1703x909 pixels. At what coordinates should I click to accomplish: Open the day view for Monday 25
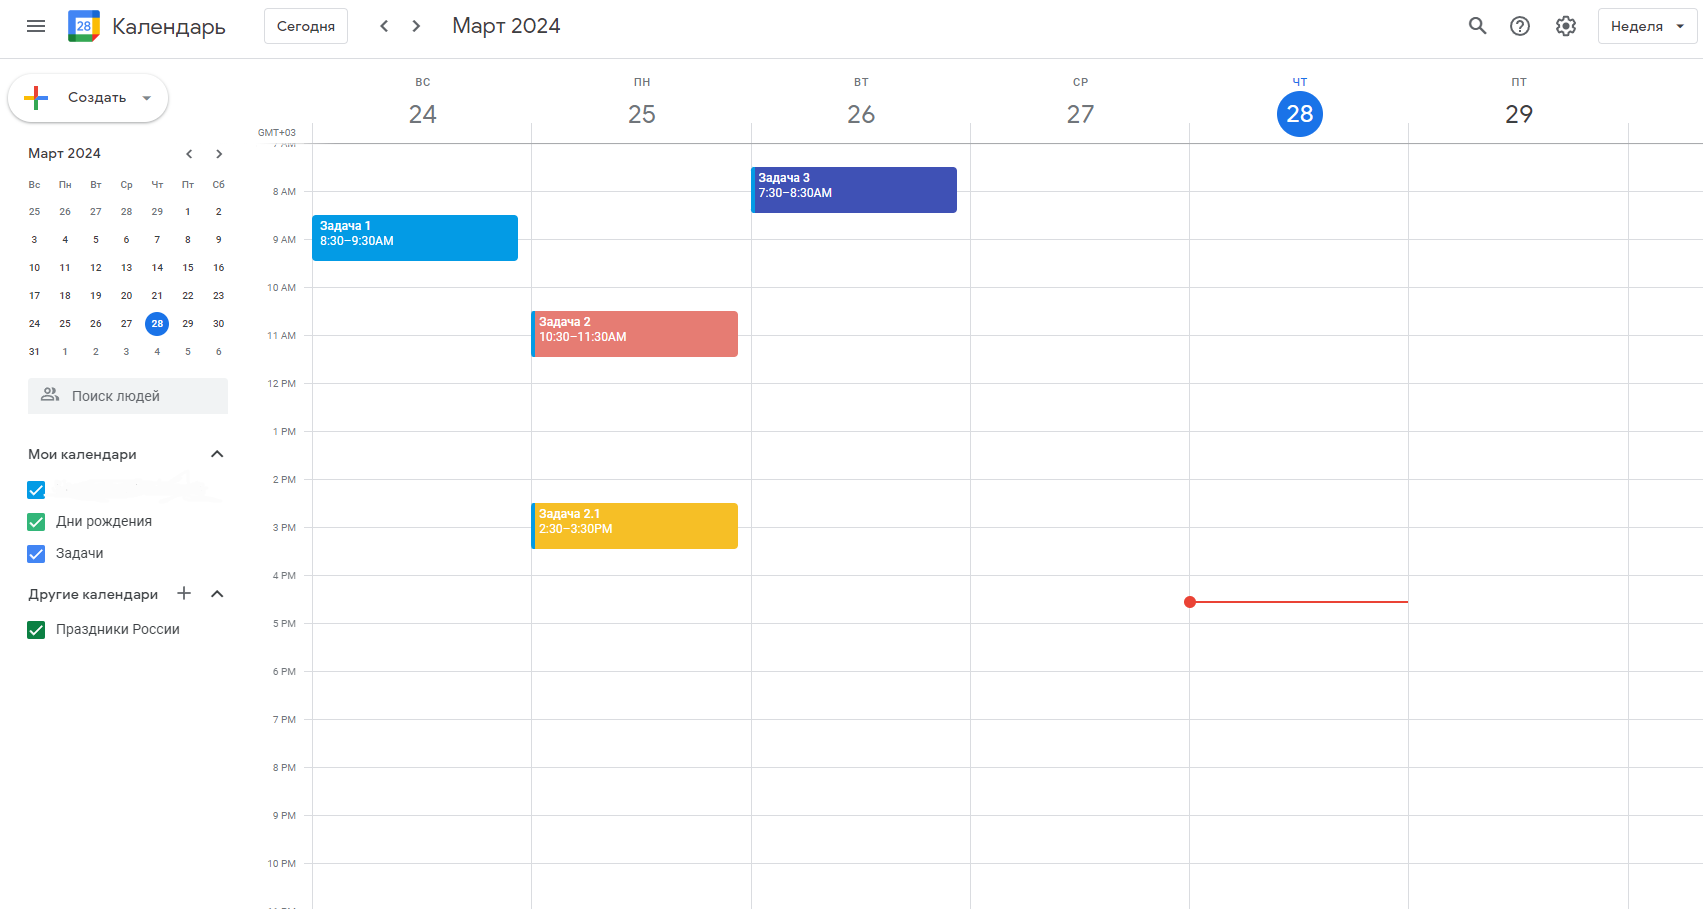tap(642, 114)
